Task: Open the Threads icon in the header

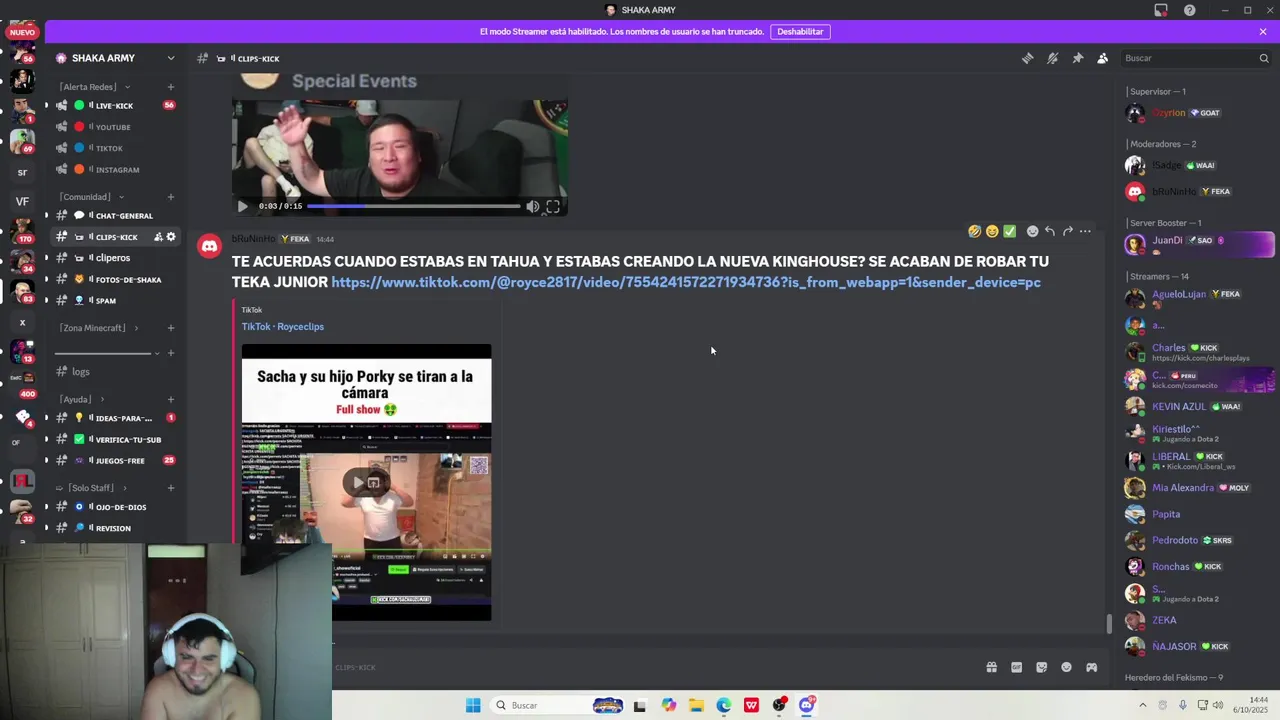Action: 1027,58
